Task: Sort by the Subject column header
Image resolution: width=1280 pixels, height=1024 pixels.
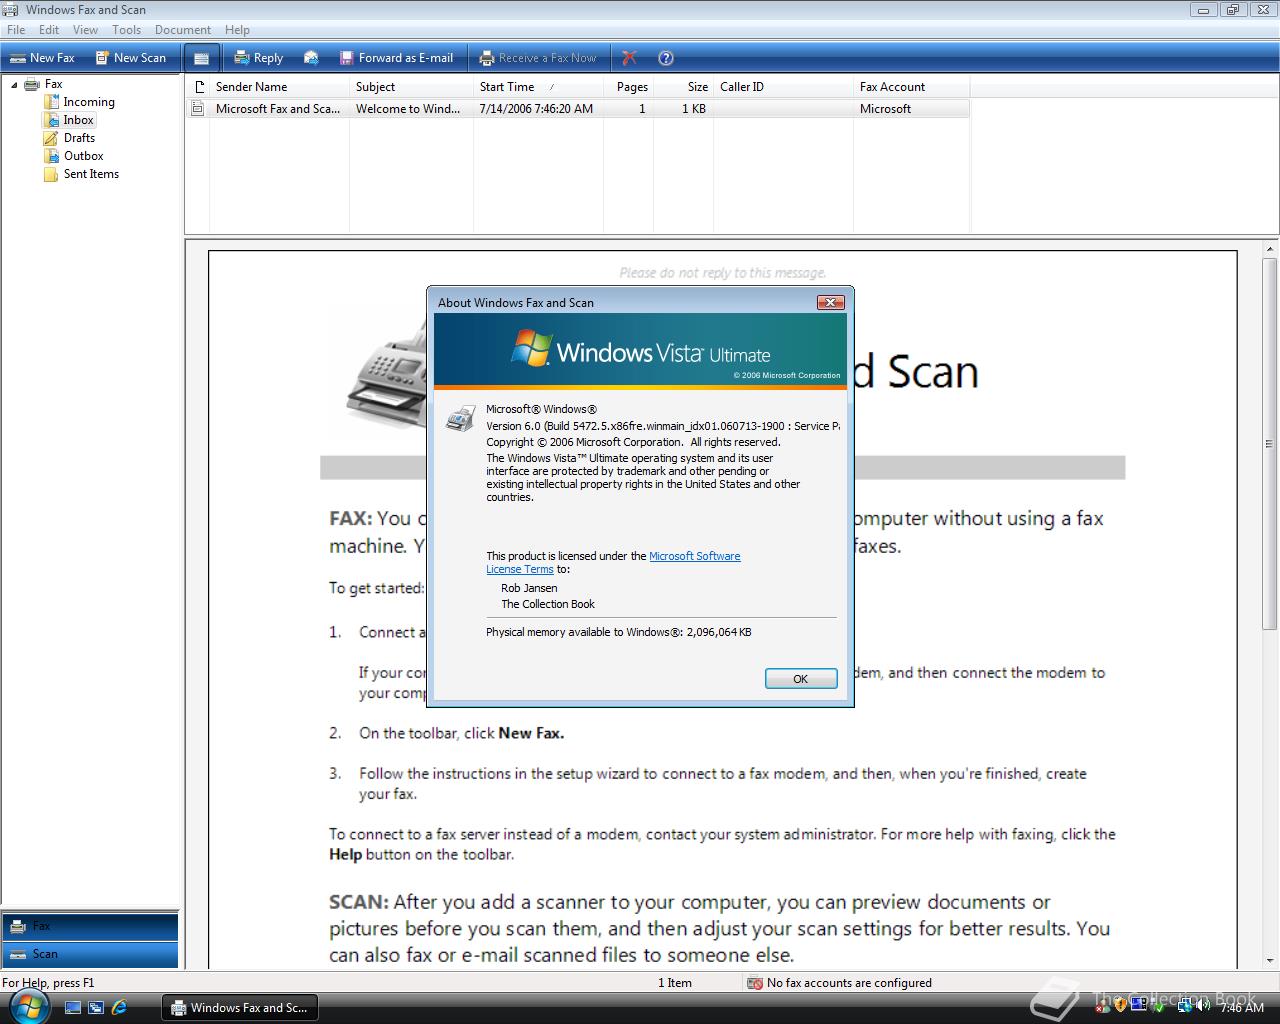Action: tap(411, 87)
